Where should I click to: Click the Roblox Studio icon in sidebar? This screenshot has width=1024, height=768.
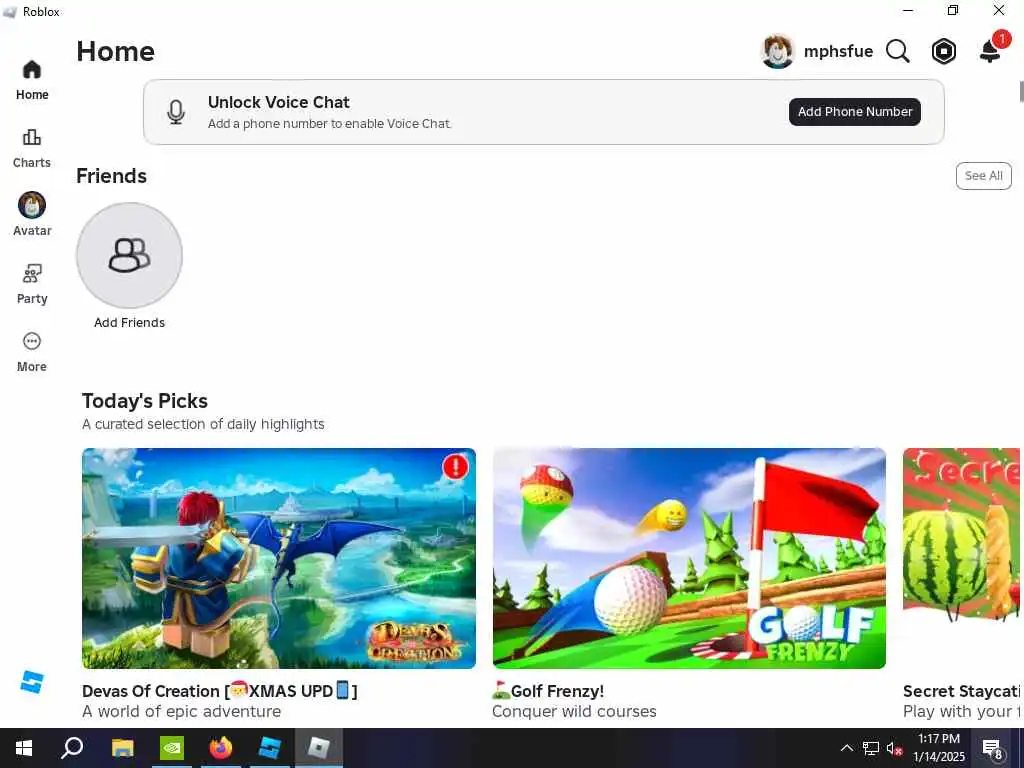[x=32, y=682]
